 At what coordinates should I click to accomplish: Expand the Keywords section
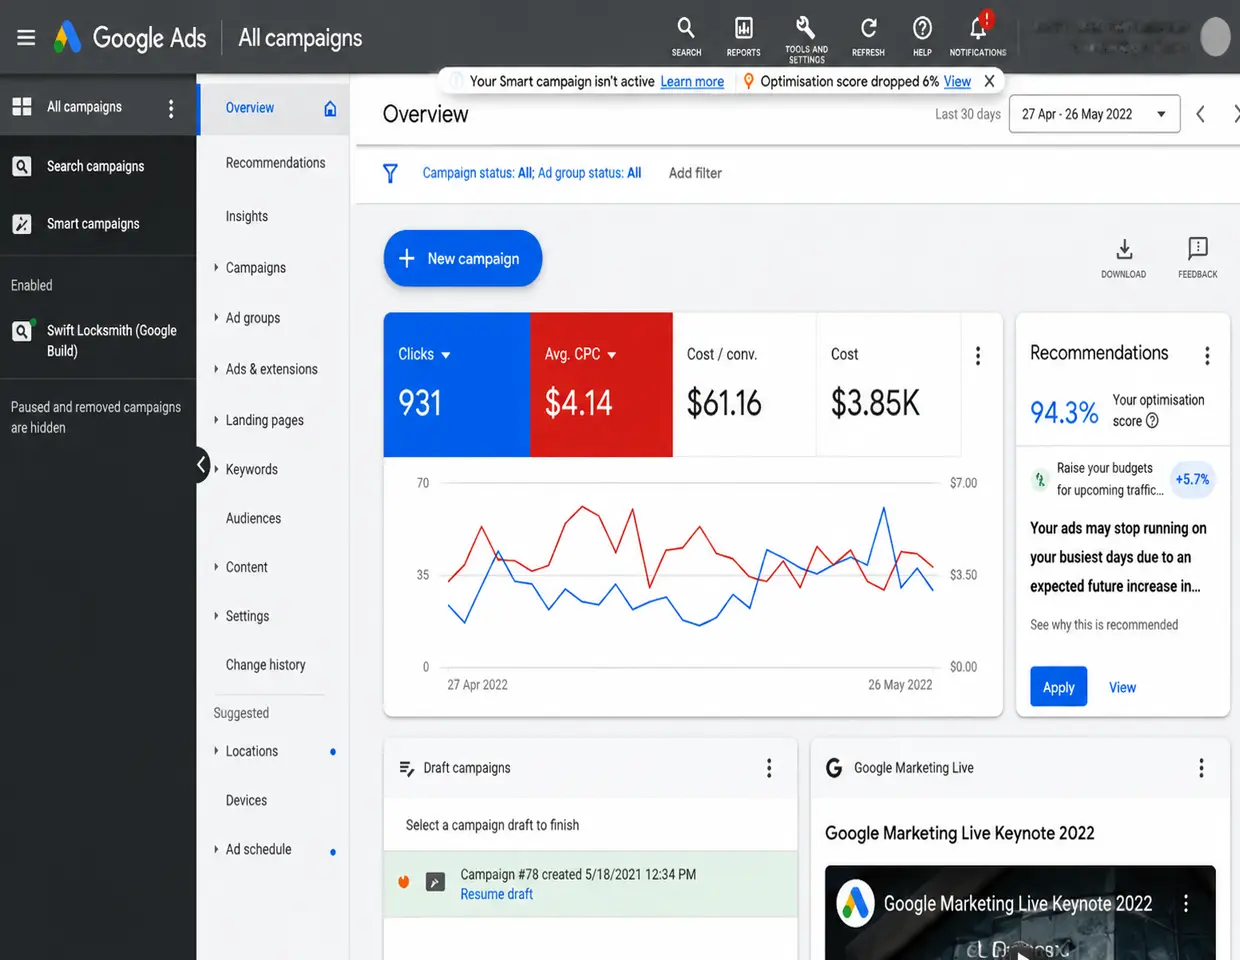pos(216,469)
